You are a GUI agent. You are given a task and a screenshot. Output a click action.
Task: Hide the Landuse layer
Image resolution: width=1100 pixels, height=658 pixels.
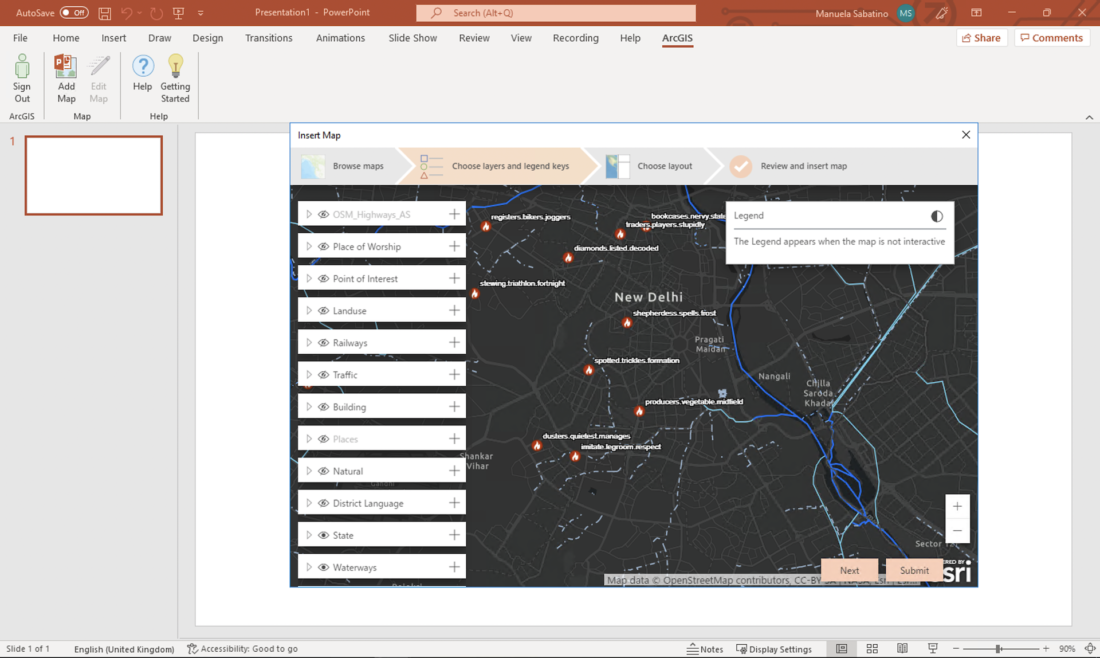(323, 311)
